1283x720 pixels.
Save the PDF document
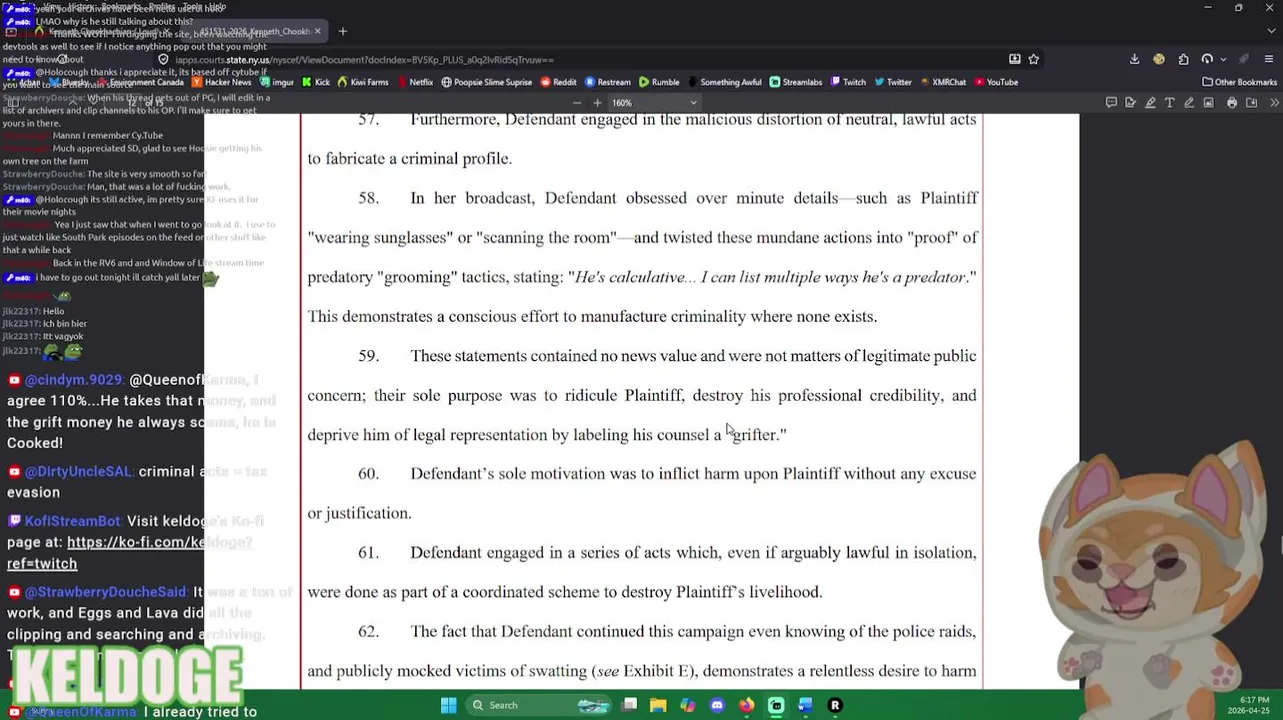1251,102
